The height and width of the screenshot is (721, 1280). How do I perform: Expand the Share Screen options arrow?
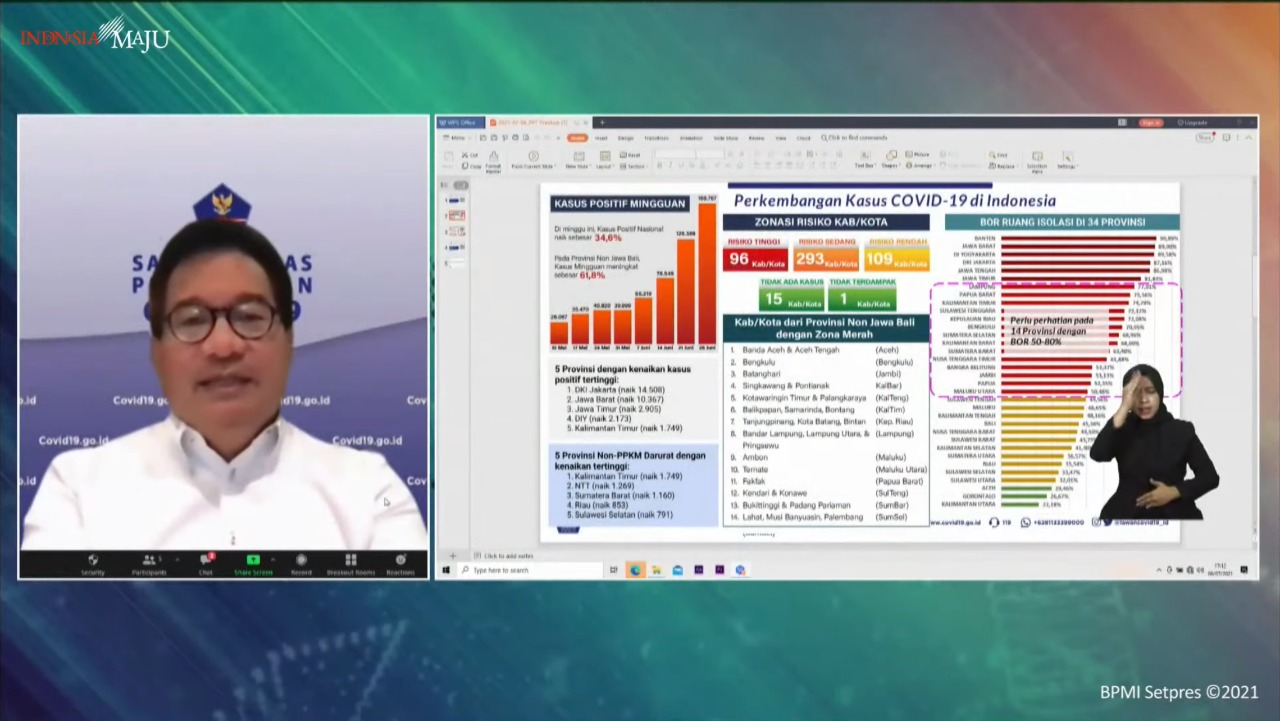click(x=273, y=560)
